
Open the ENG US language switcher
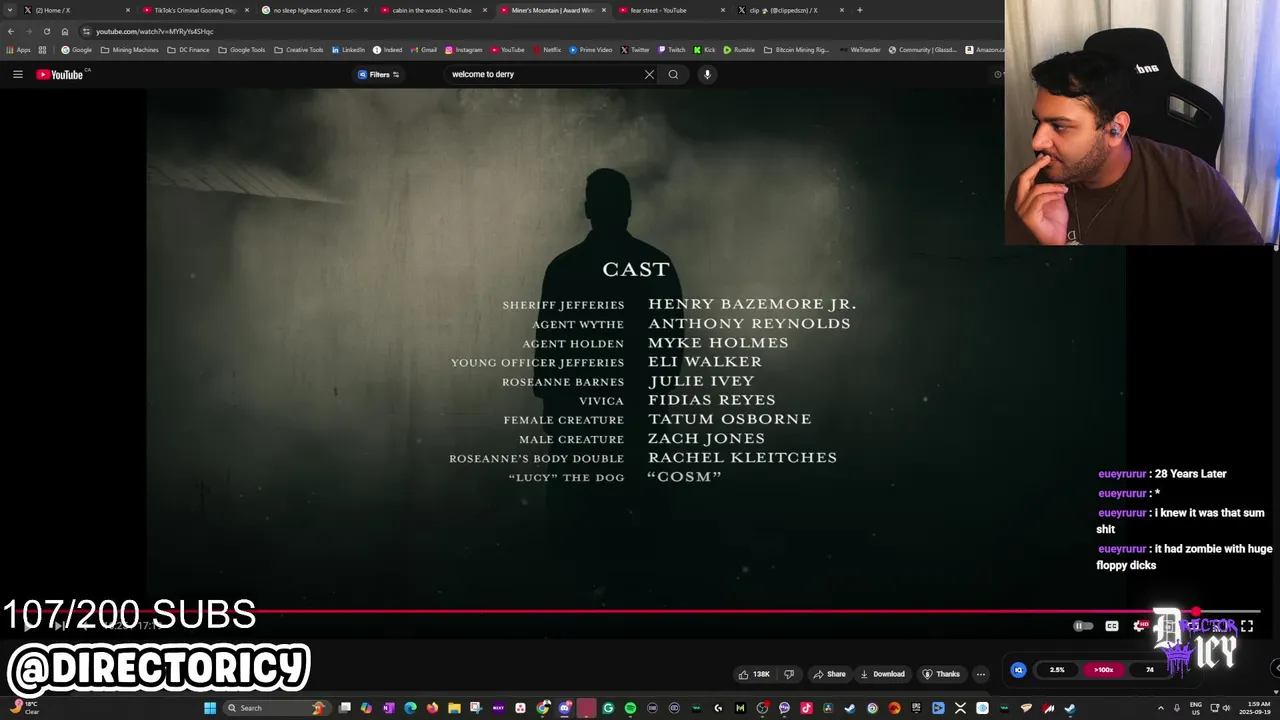pyautogui.click(x=1195, y=708)
